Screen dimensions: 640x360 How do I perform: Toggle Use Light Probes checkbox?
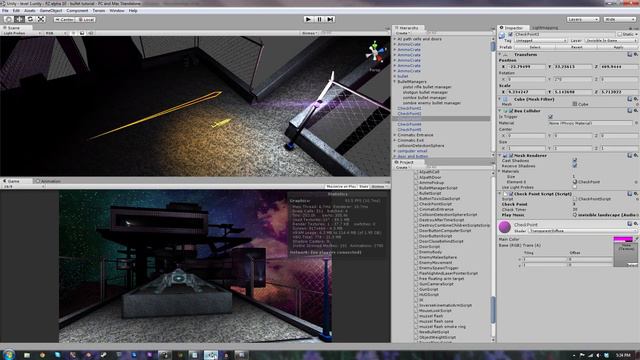(x=575, y=187)
